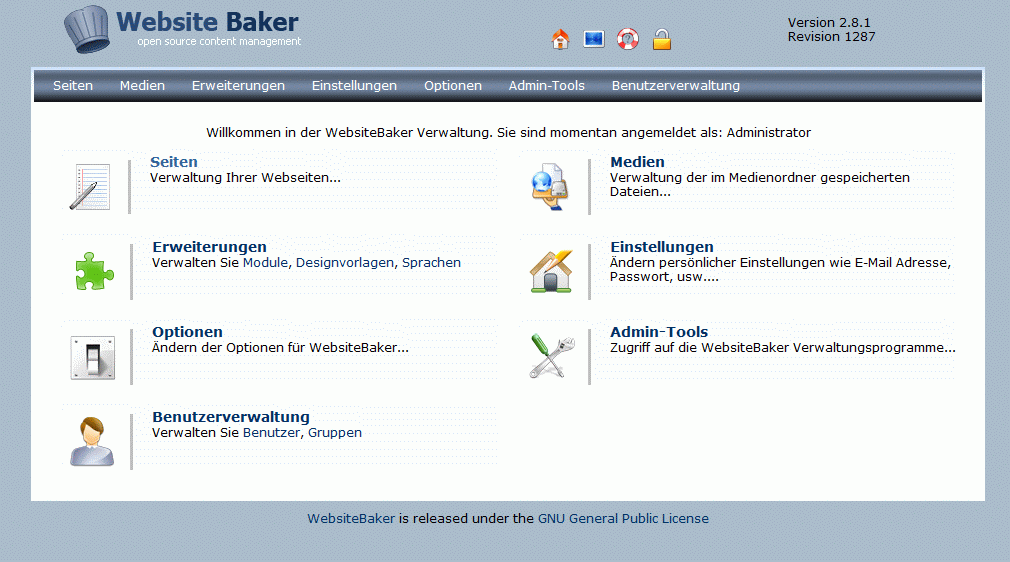Open the Erweiterungen heading link
1010x562 pixels.
tap(209, 247)
